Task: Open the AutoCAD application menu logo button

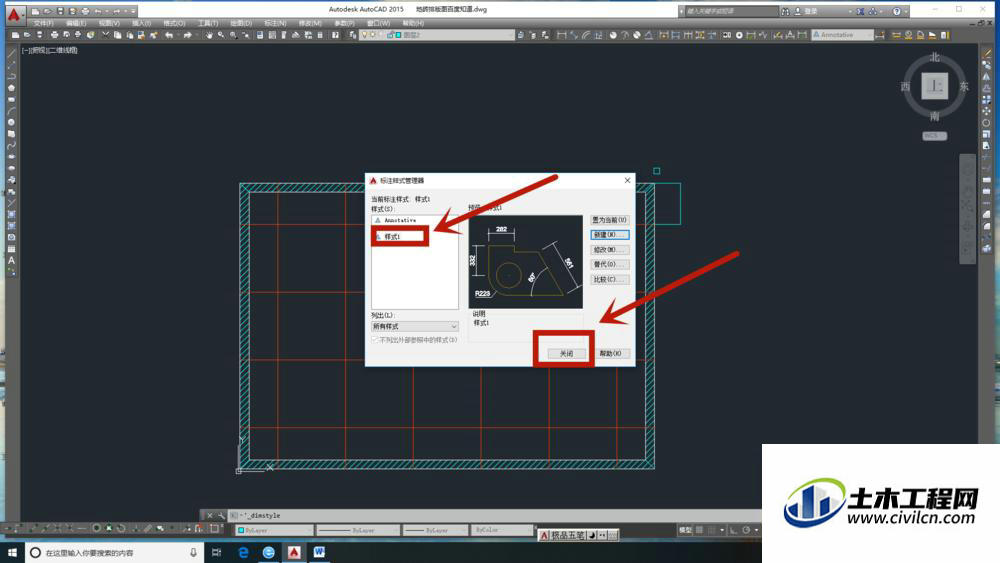Action: pyautogui.click(x=14, y=13)
